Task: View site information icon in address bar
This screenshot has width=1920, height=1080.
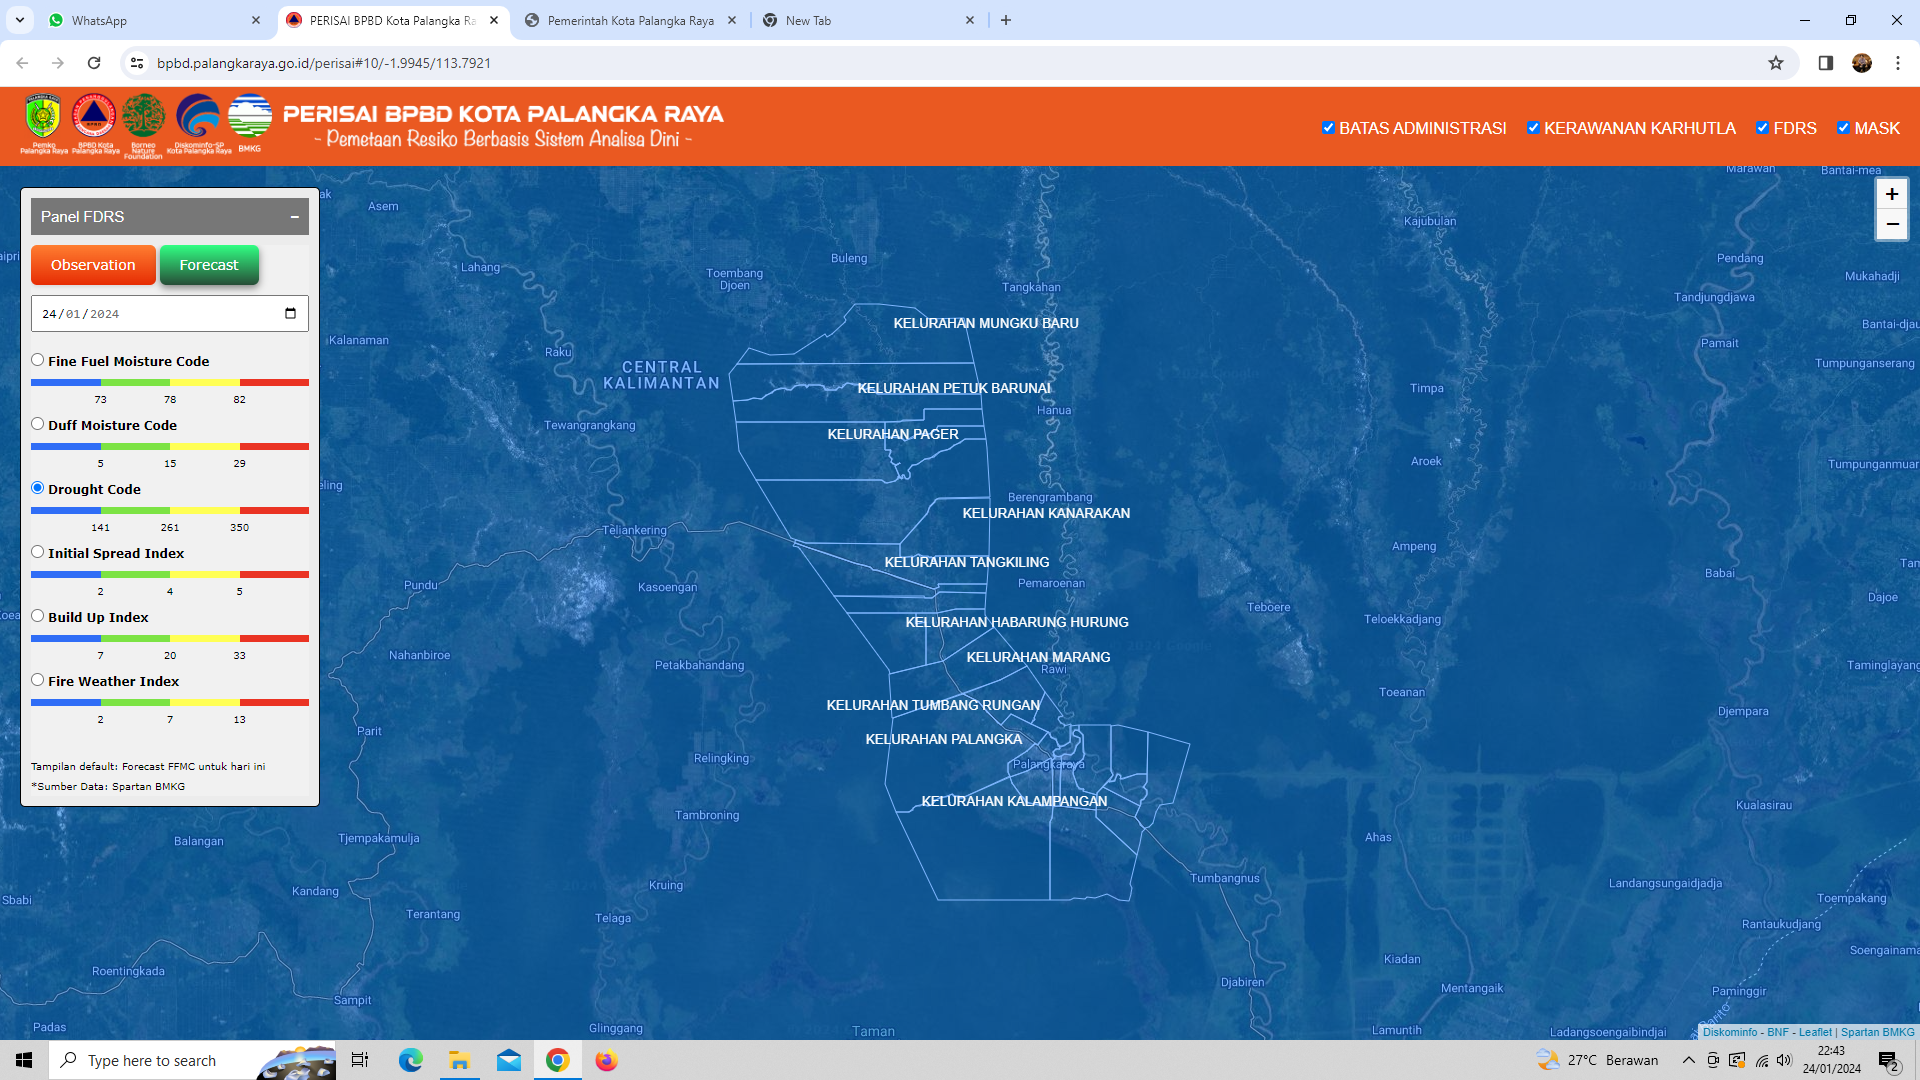Action: tap(137, 63)
